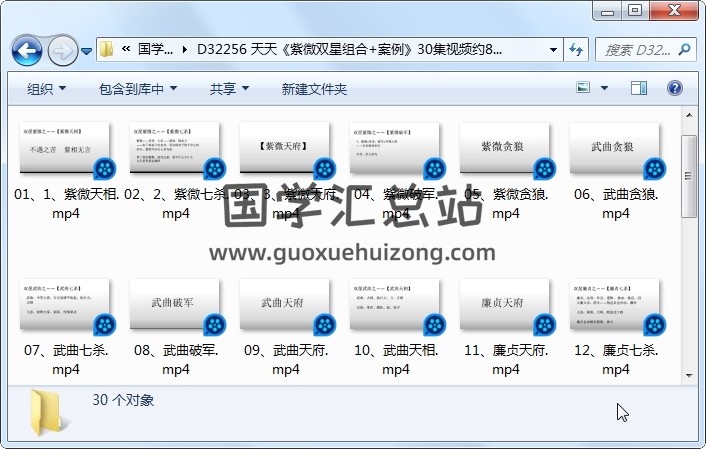The image size is (706, 449).
Task: Click the change view icon
Action: tap(585, 89)
